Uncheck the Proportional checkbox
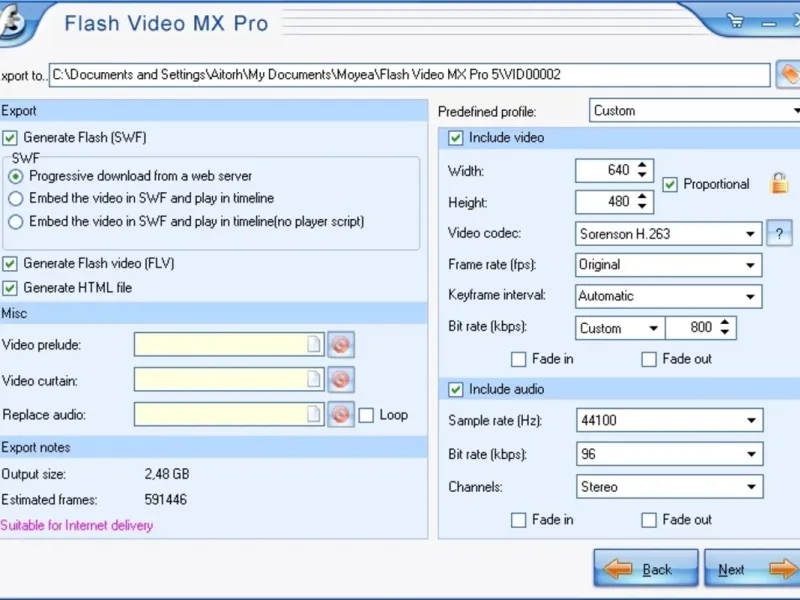The image size is (800, 600). [x=670, y=185]
